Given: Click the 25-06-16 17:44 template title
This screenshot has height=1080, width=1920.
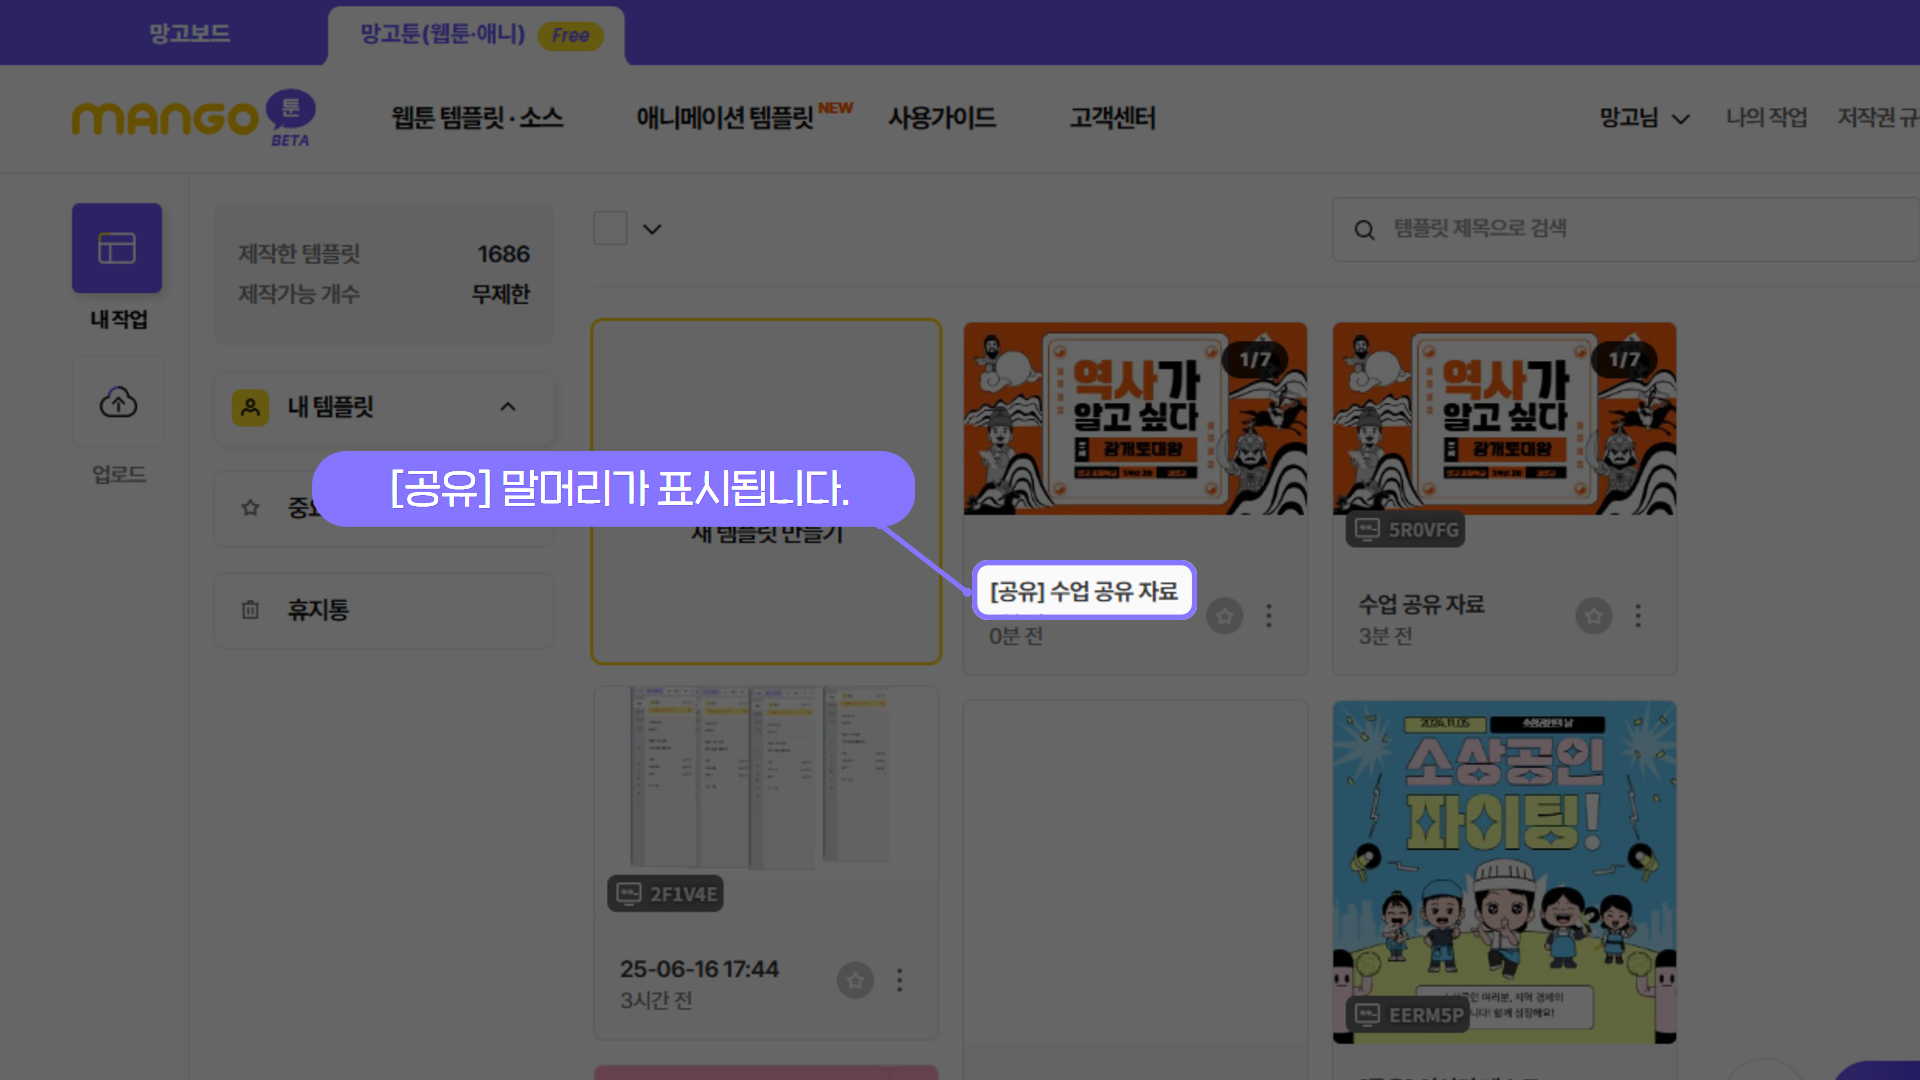Looking at the screenshot, I should [699, 969].
